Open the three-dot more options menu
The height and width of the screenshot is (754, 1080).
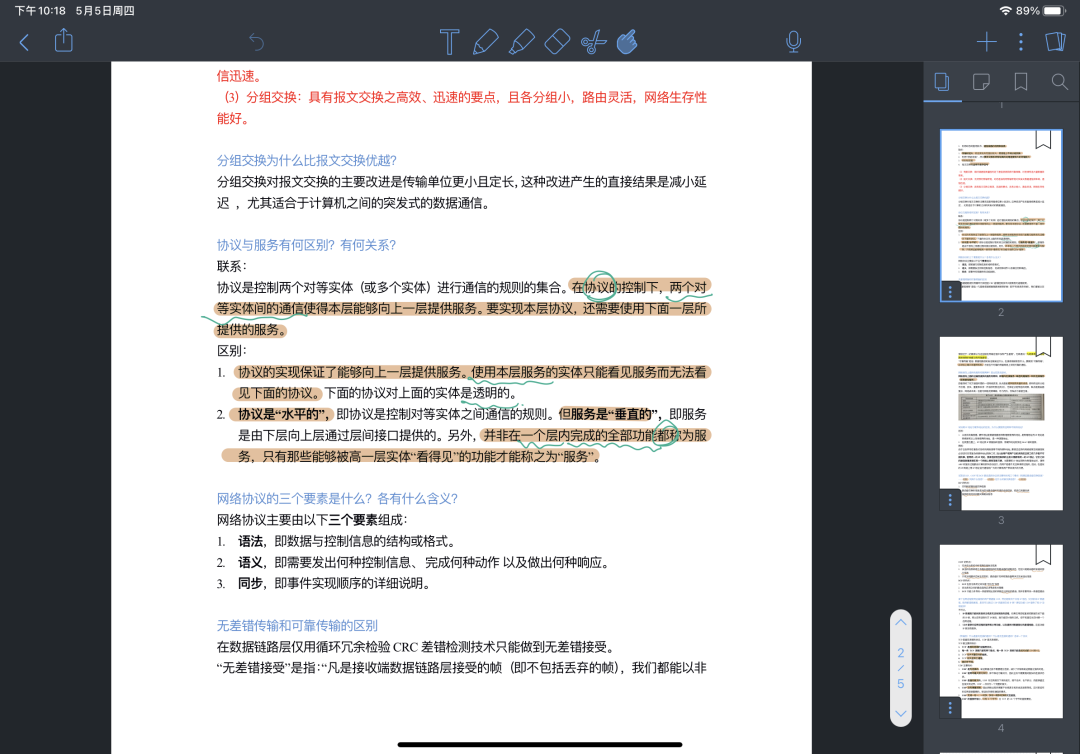[x=1020, y=42]
